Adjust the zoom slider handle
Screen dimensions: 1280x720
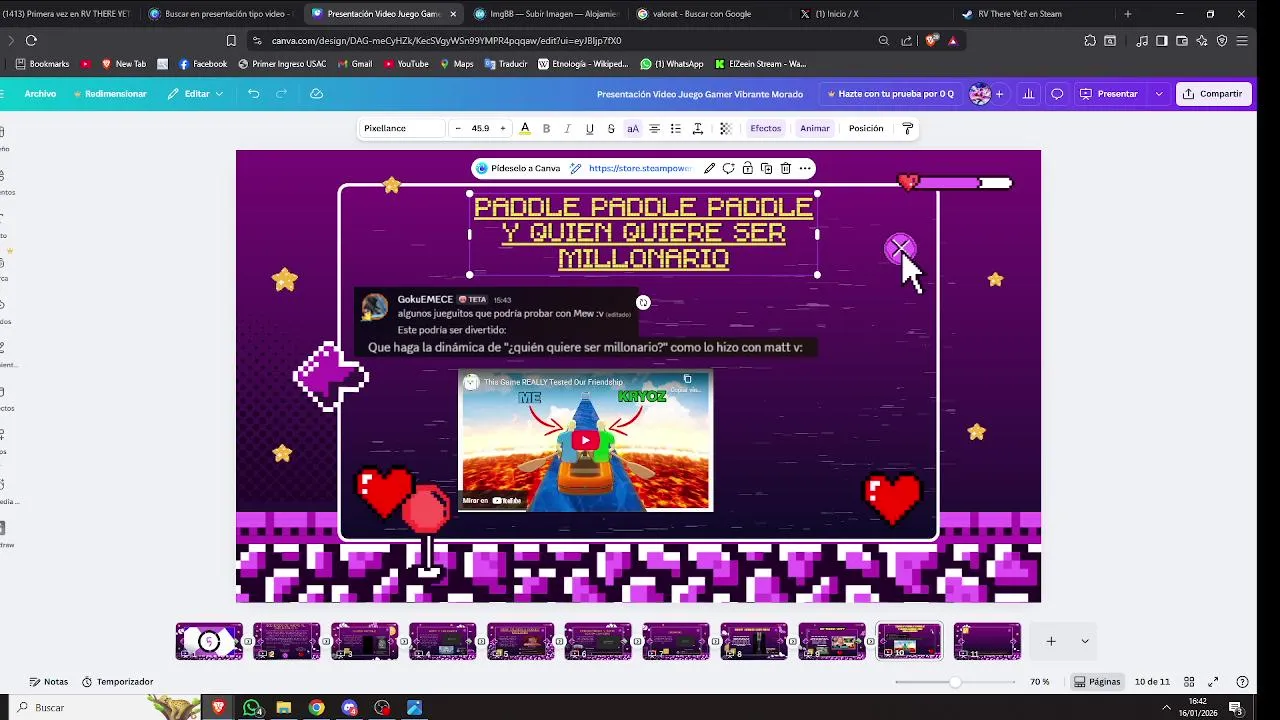pos(955,682)
